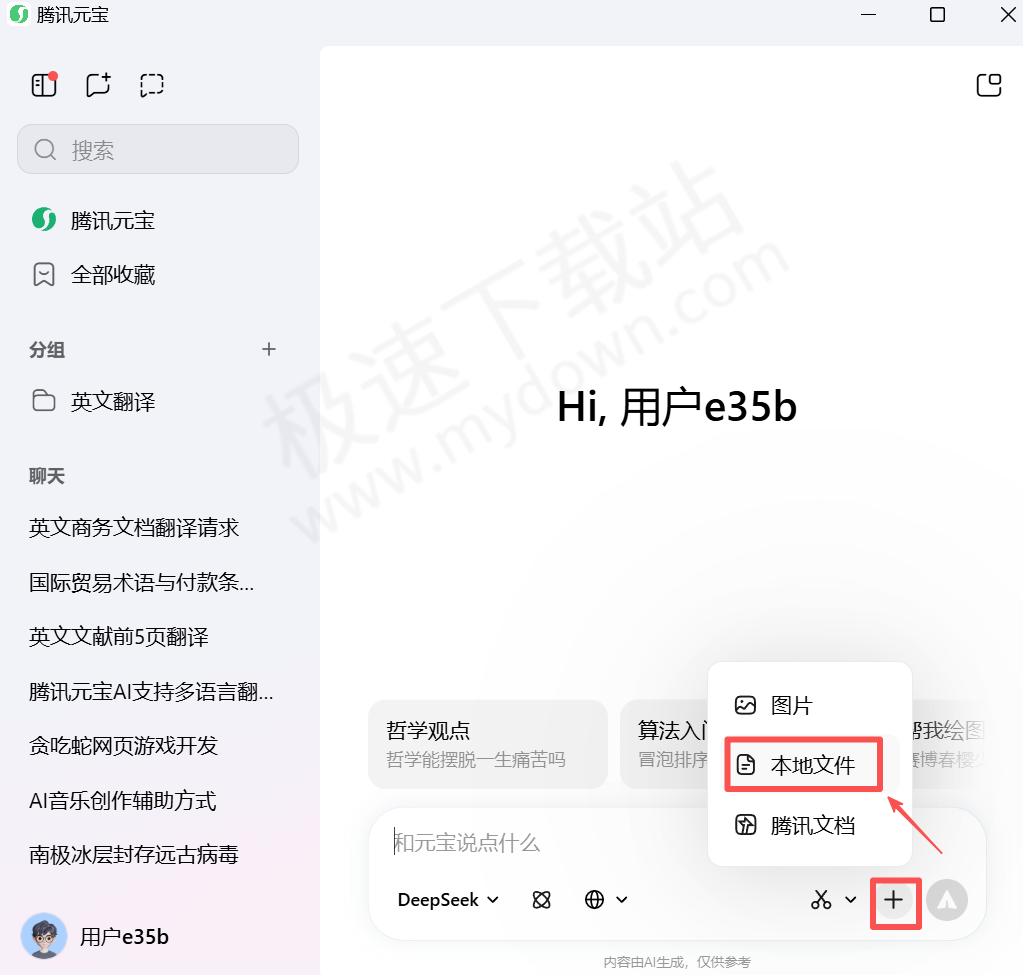
Task: Click the search input field
Action: pyautogui.click(x=157, y=148)
